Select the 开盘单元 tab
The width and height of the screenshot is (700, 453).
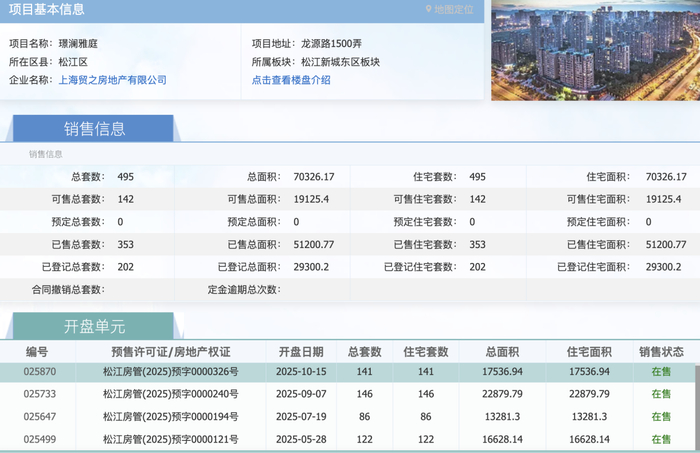[95, 327]
